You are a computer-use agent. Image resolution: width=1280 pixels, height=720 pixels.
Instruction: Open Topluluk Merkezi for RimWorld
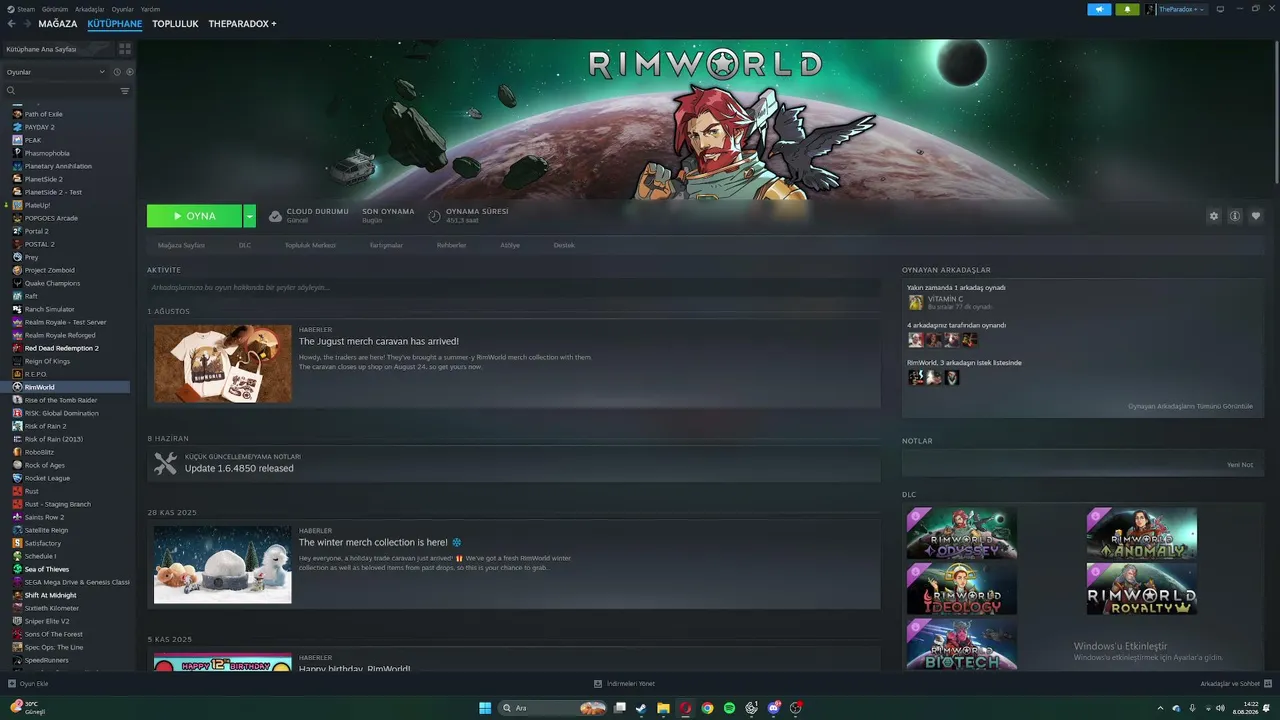pyautogui.click(x=310, y=245)
